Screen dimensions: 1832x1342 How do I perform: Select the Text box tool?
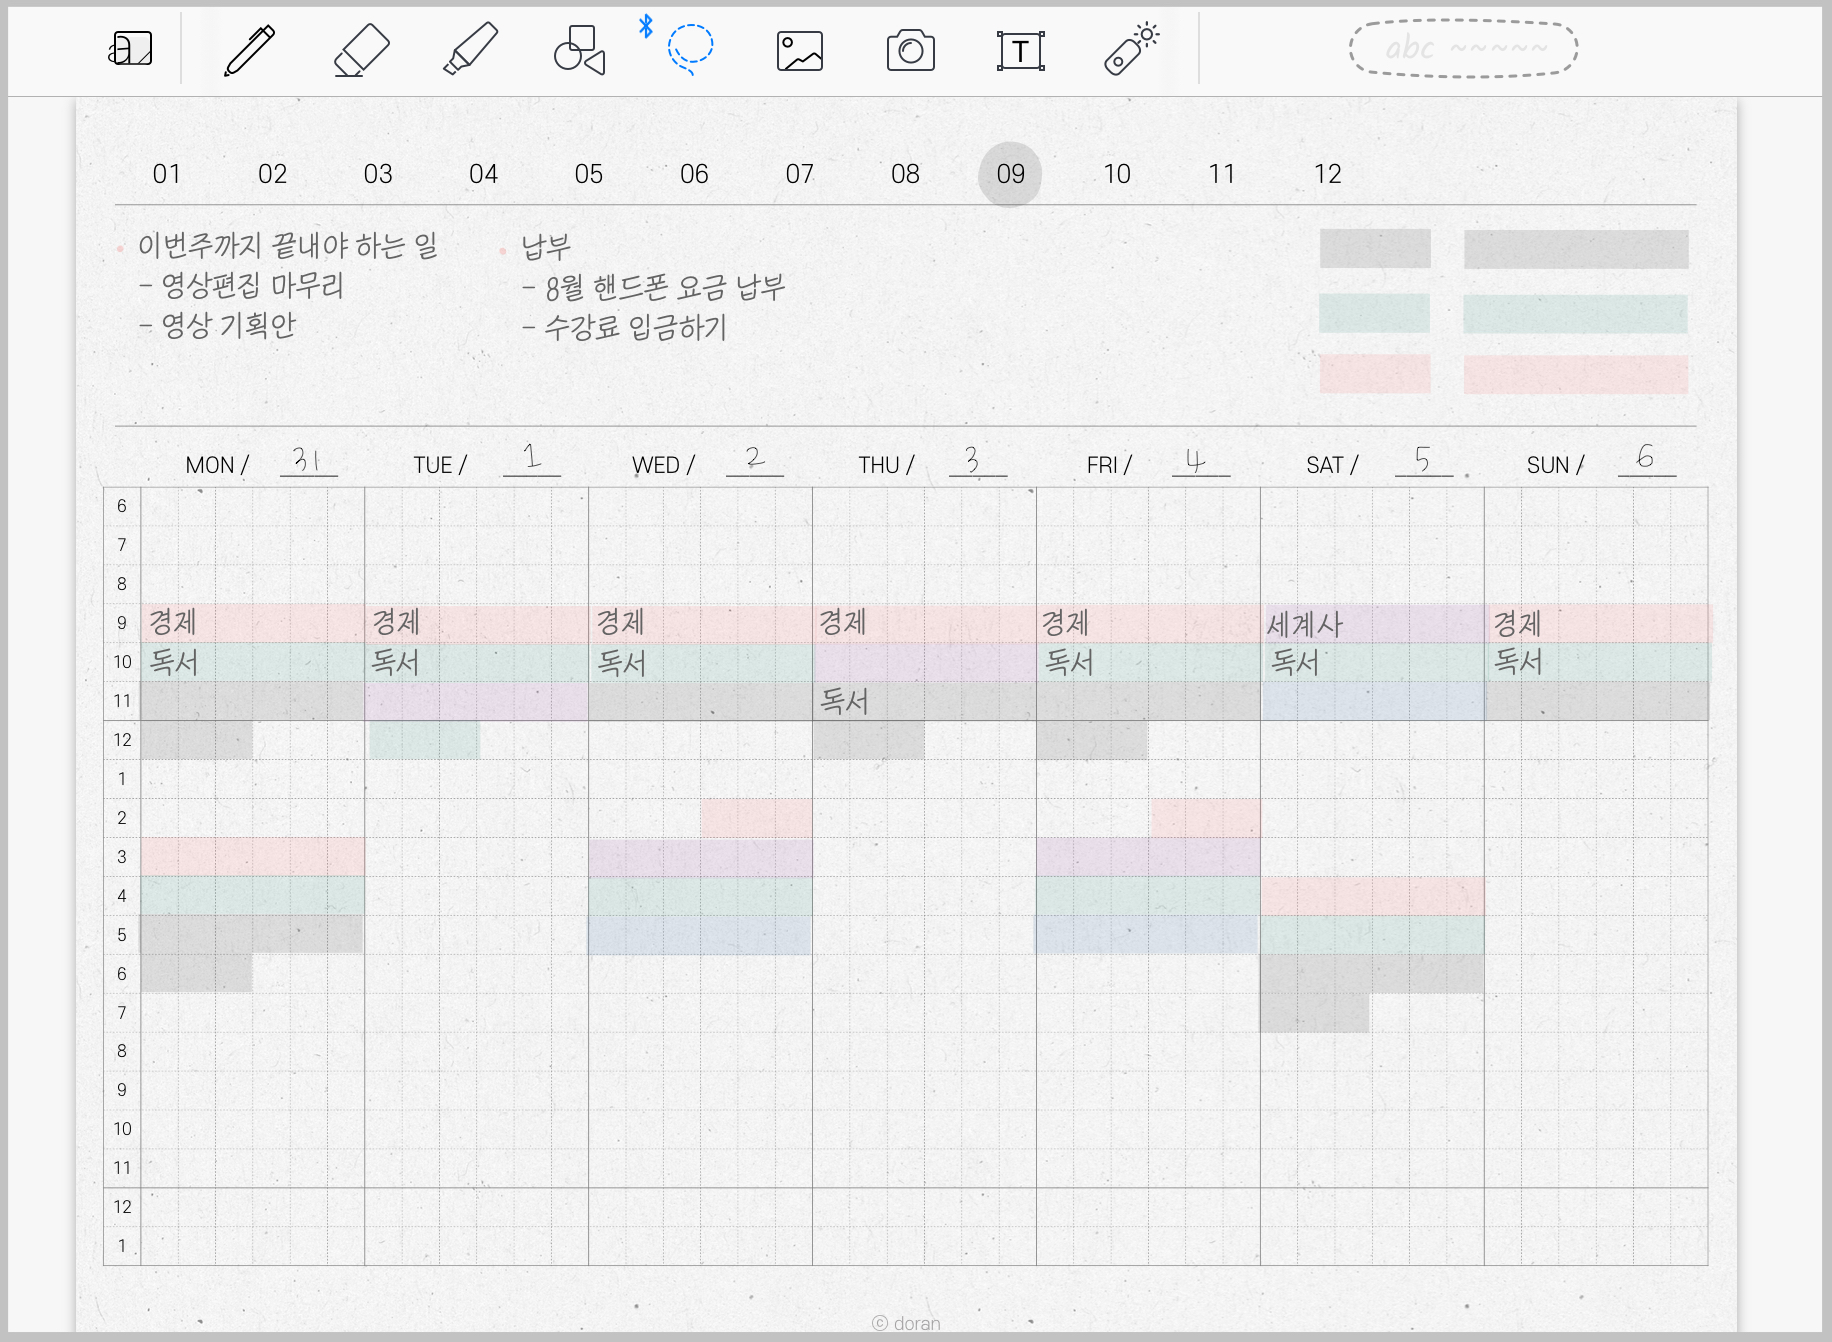(x=1021, y=50)
